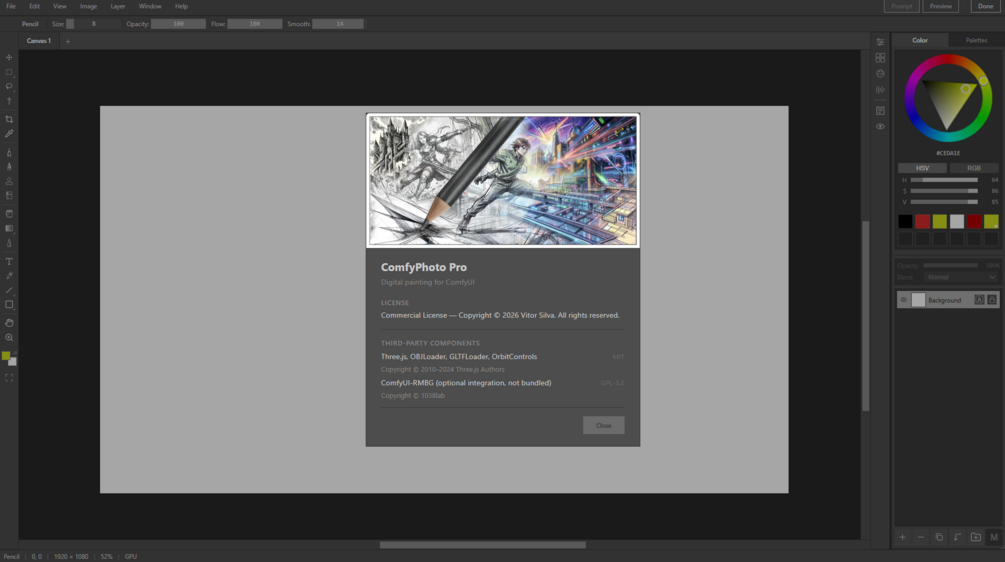Select the Hand pan tool
The width and height of the screenshot is (1005, 562).
9,322
